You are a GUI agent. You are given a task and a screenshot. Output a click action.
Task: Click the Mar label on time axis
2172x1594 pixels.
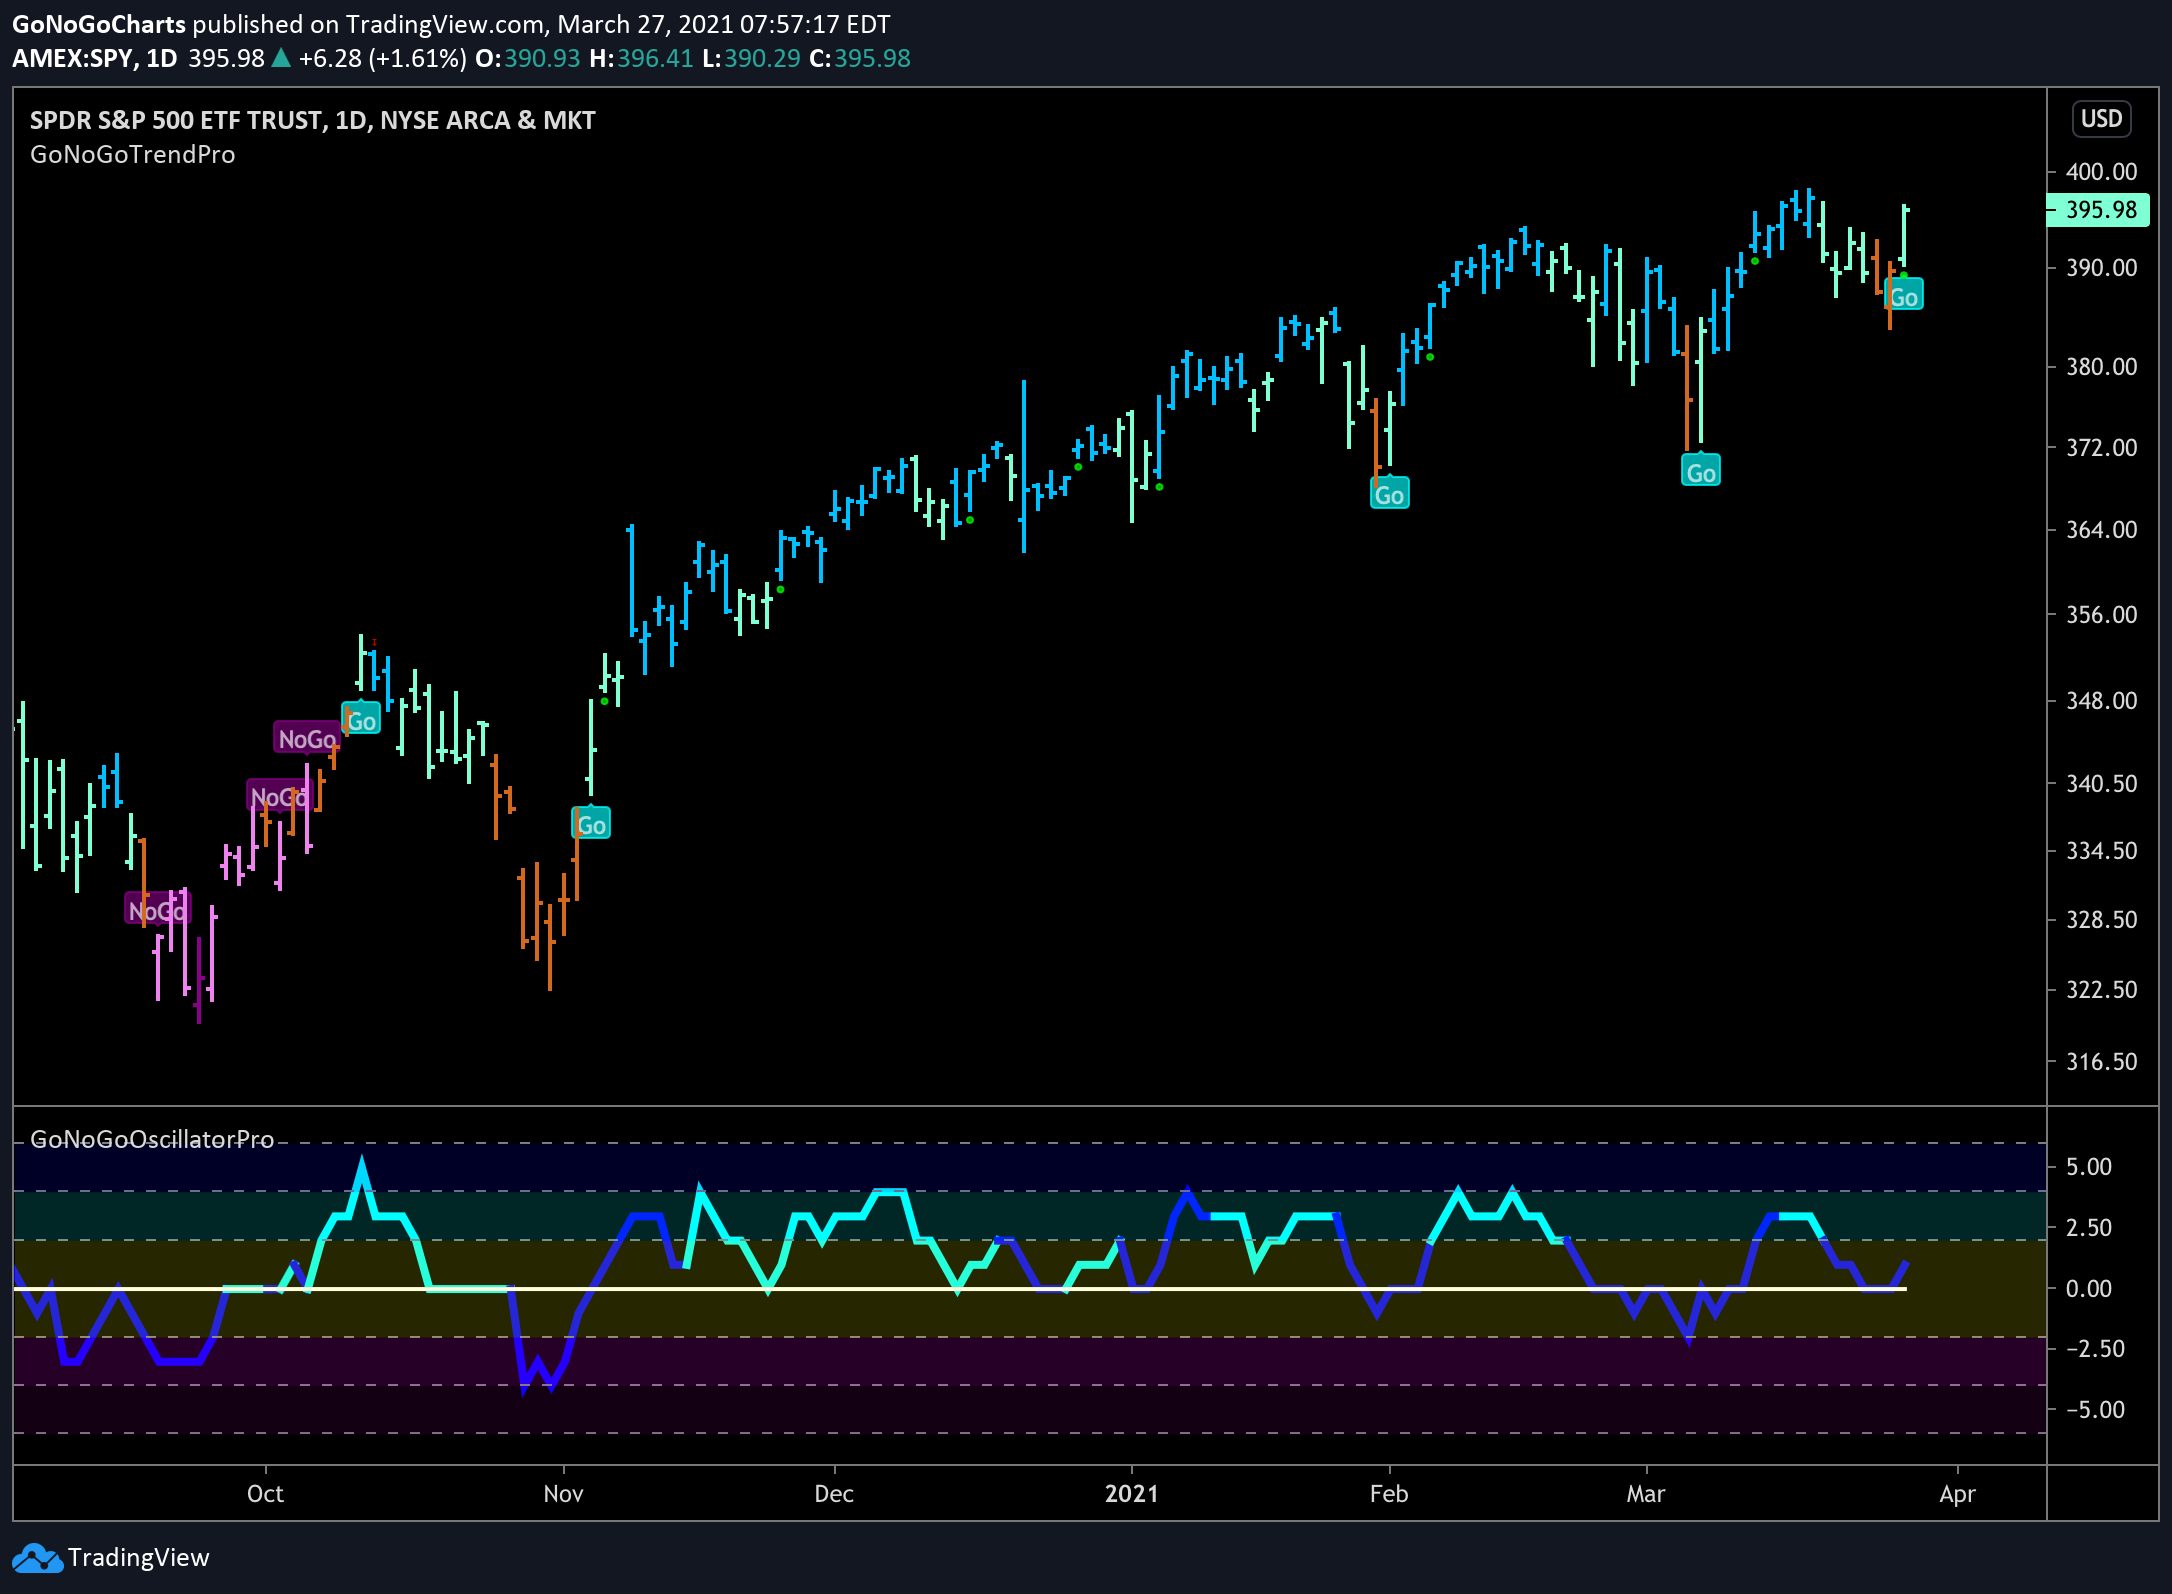[1646, 1494]
